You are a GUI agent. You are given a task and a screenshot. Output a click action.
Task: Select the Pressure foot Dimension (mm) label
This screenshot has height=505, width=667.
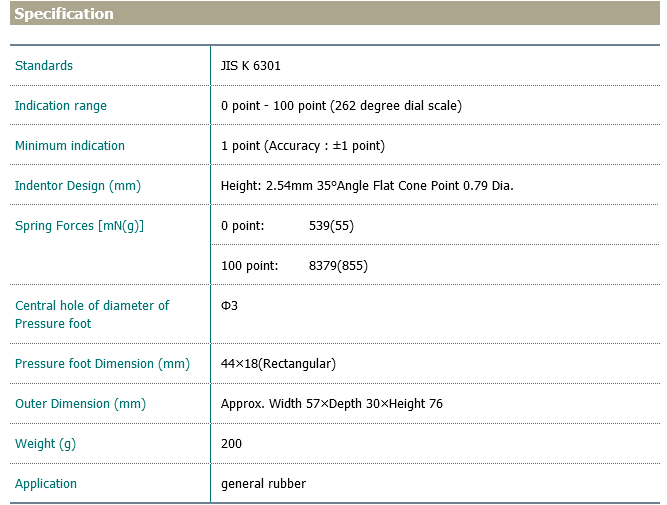(x=102, y=364)
